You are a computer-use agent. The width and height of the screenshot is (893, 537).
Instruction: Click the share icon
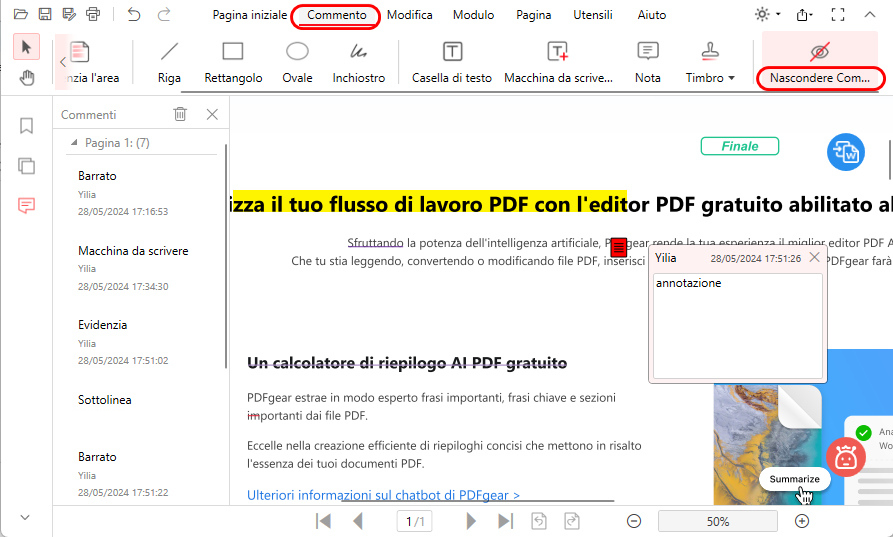pyautogui.click(x=804, y=14)
